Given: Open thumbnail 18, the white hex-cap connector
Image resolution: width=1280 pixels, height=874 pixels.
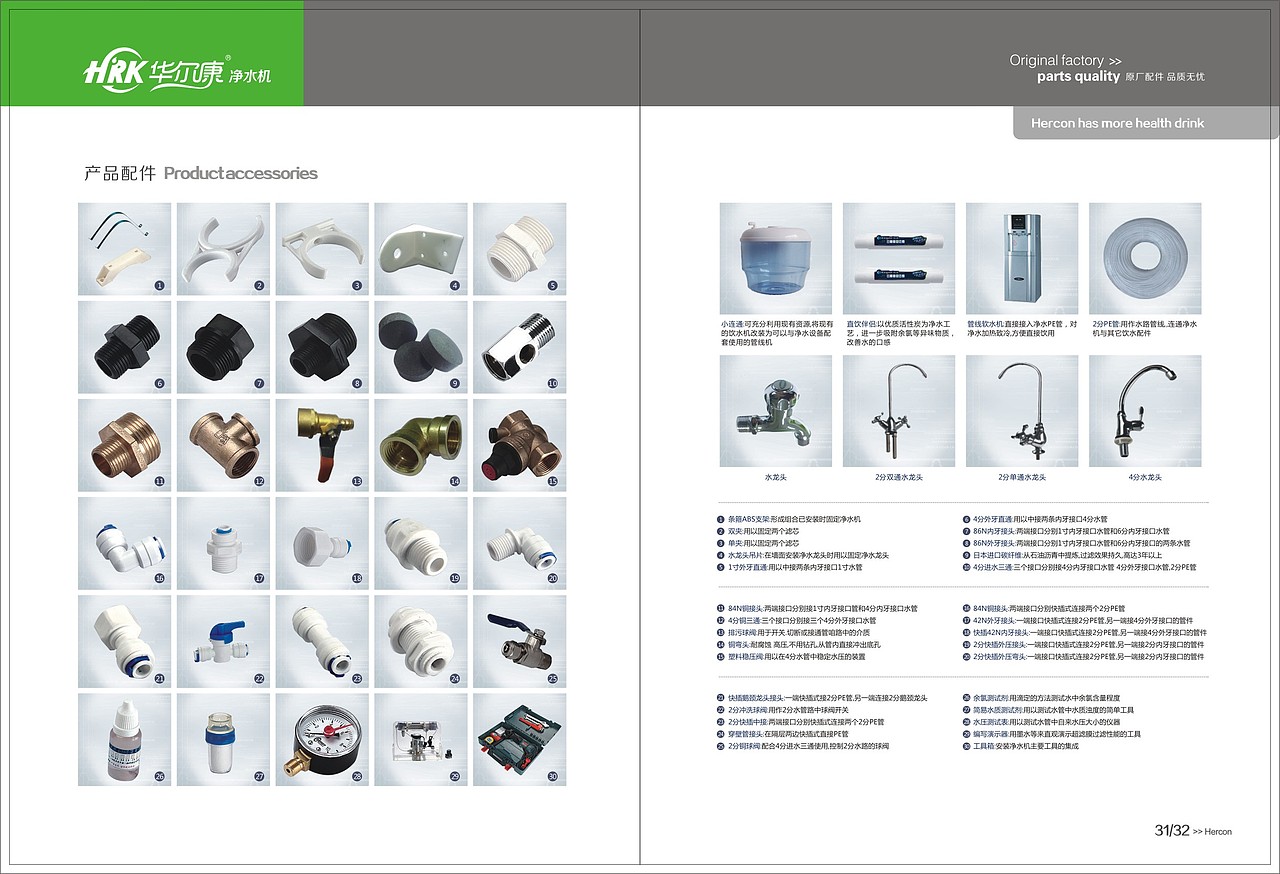Looking at the screenshot, I should [322, 543].
